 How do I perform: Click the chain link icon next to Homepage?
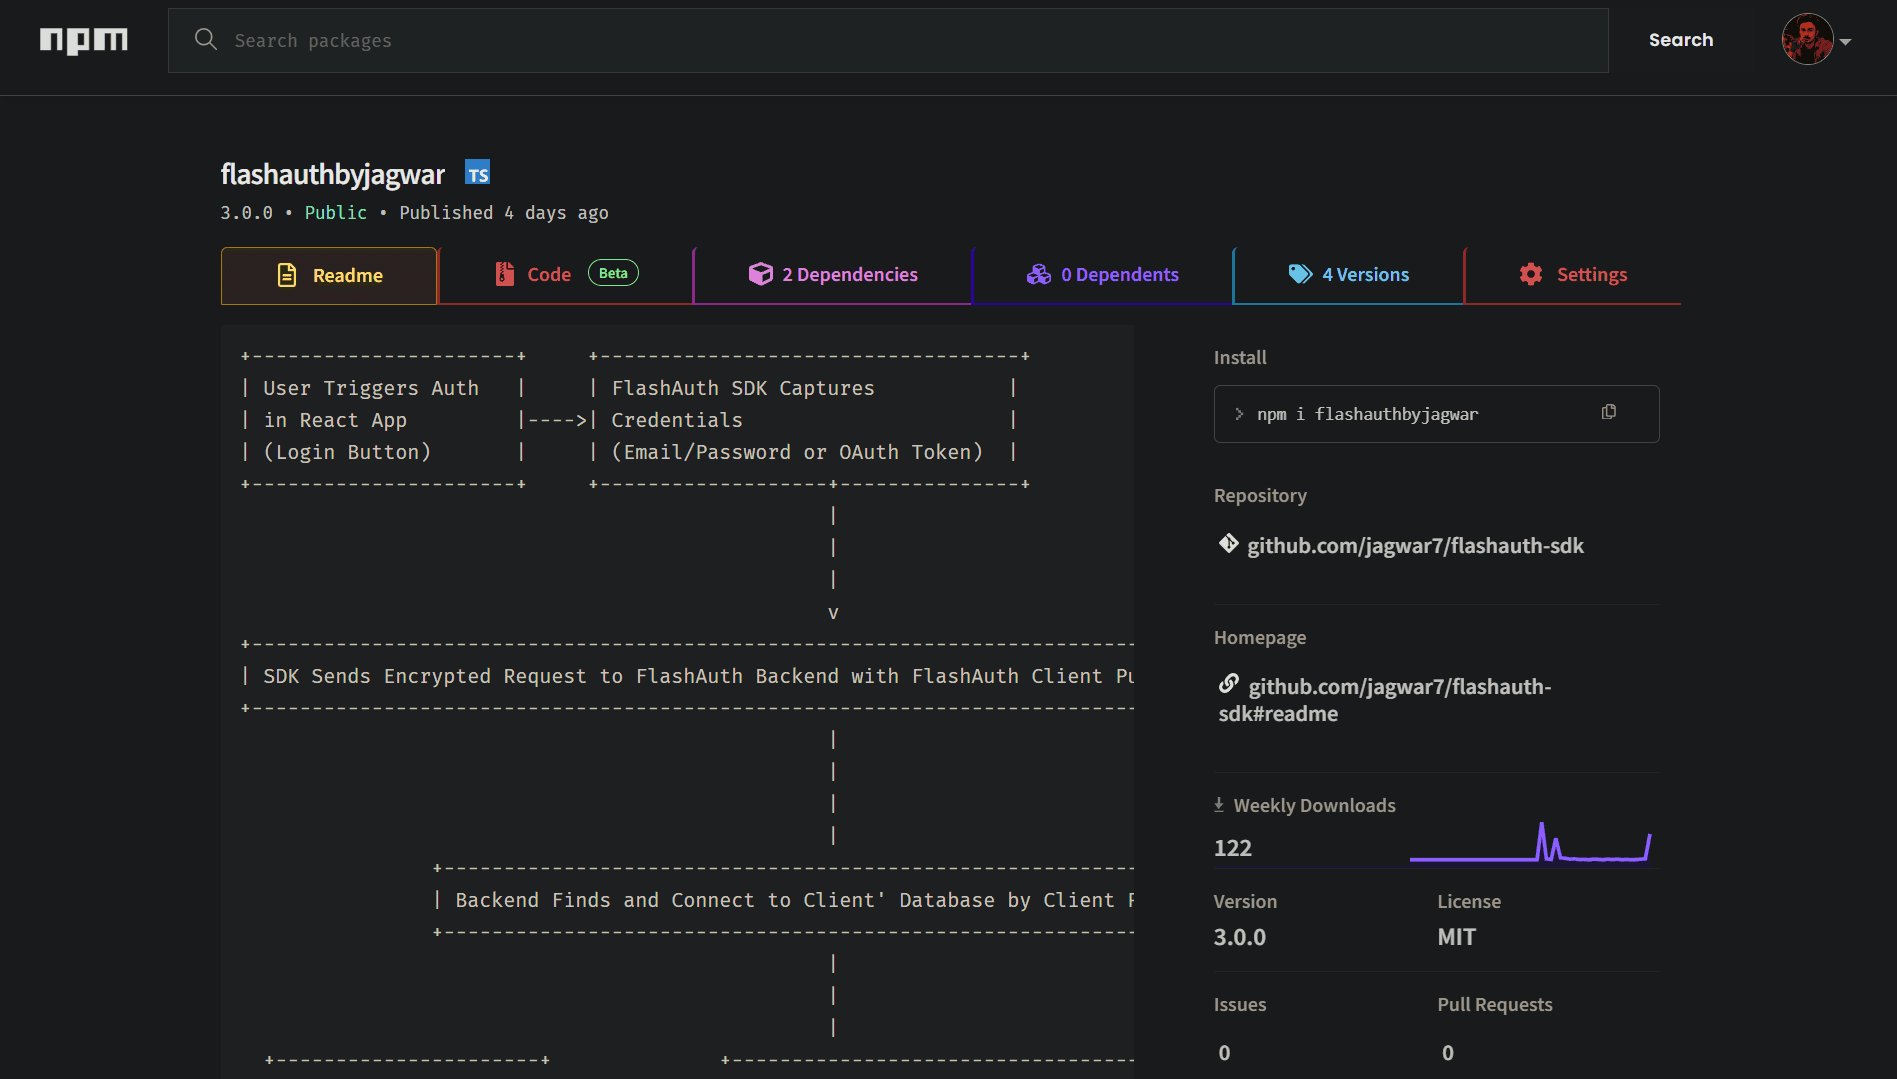[1227, 684]
